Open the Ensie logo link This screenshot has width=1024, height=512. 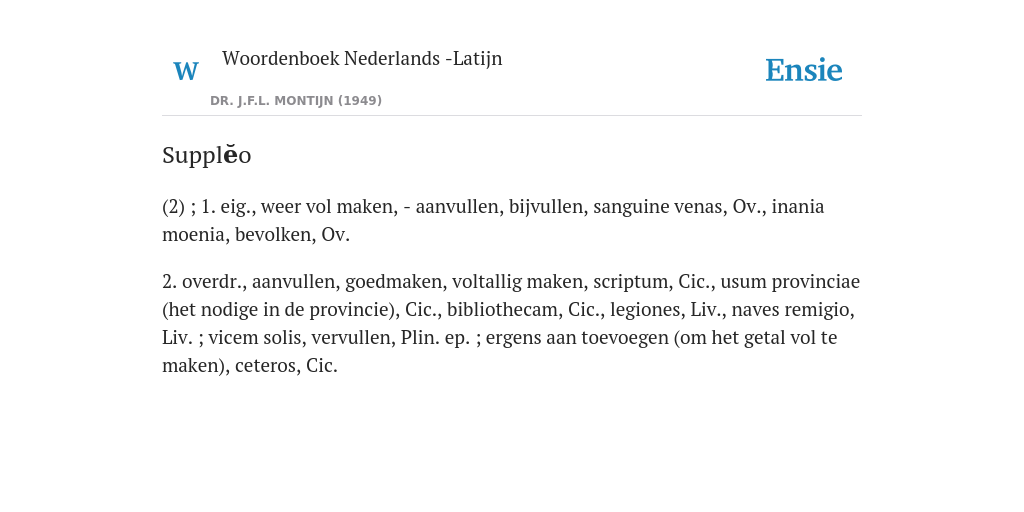803,70
